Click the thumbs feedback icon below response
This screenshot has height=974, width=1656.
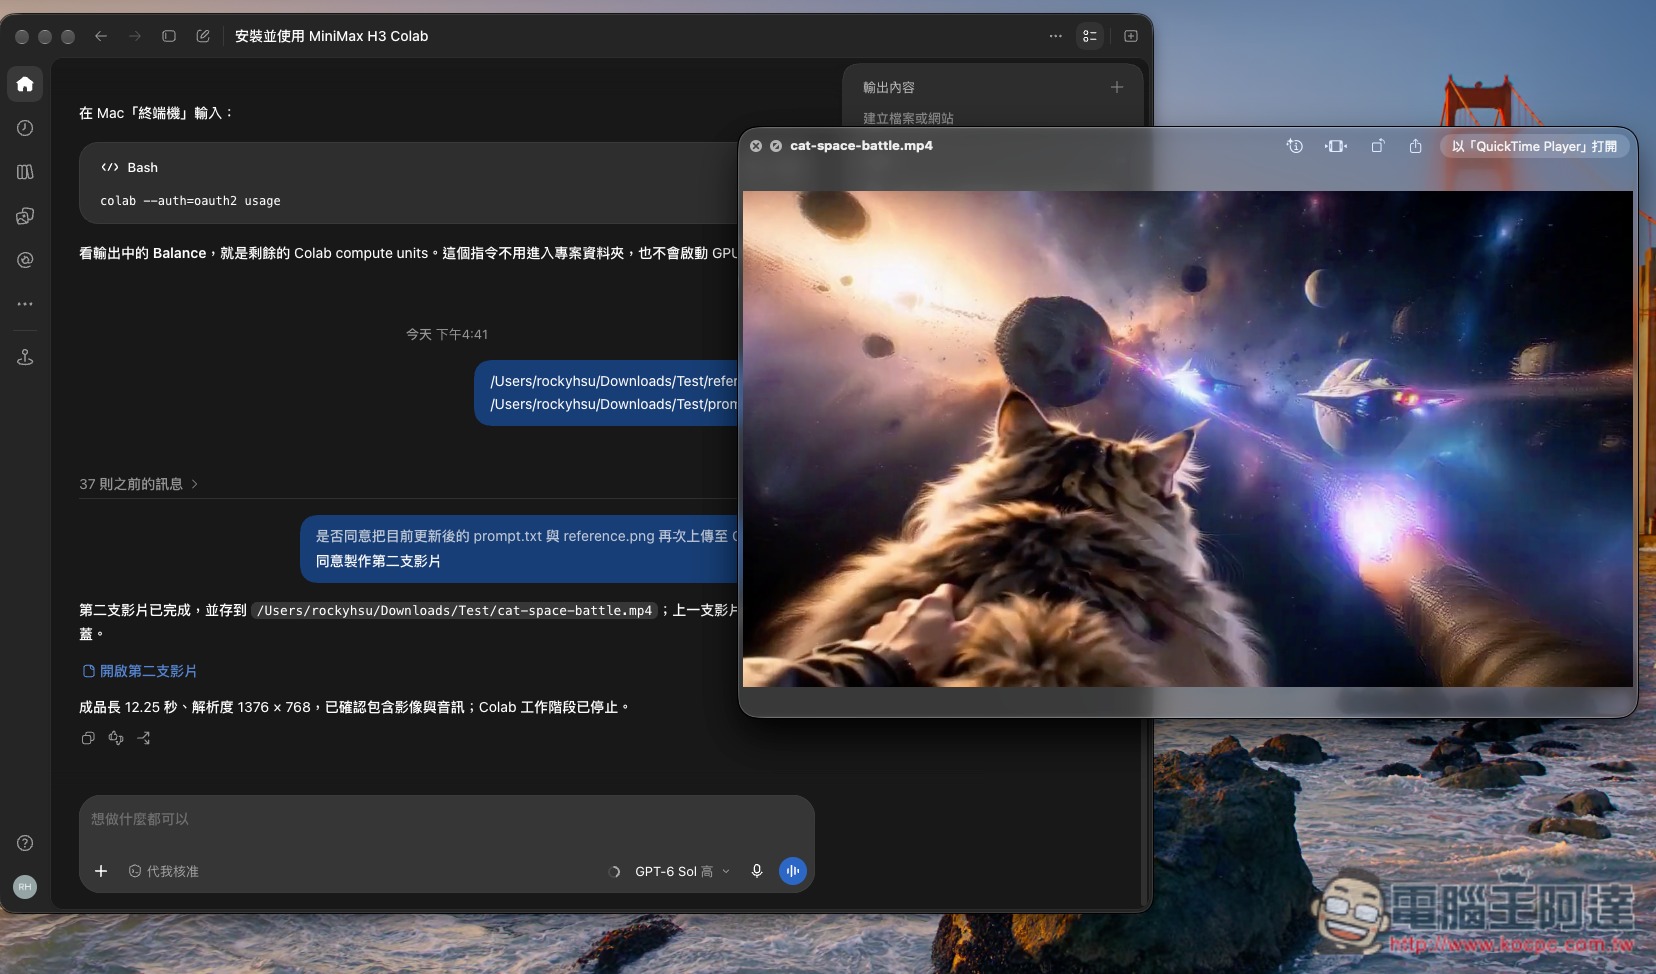coord(116,738)
